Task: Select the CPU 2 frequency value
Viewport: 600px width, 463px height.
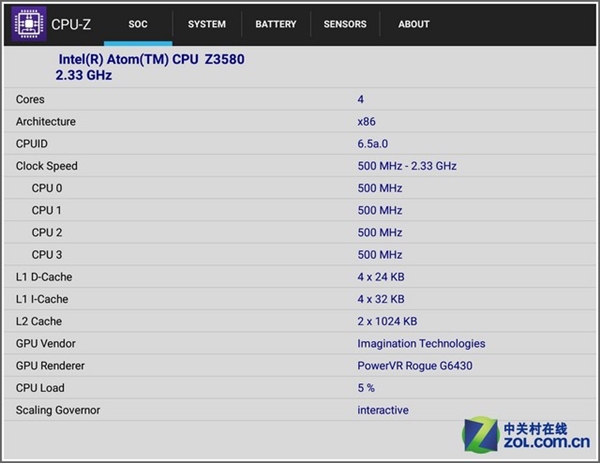Action: coord(380,233)
